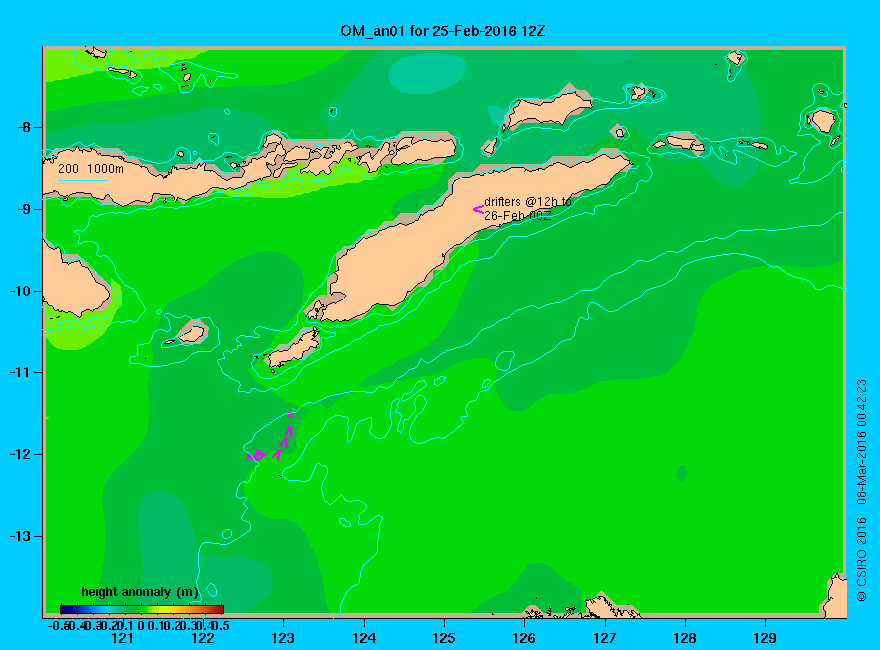Click the map title 'OM_an01 for 25-Feb-2016 12Z'
This screenshot has width=880, height=650.
coord(442,31)
